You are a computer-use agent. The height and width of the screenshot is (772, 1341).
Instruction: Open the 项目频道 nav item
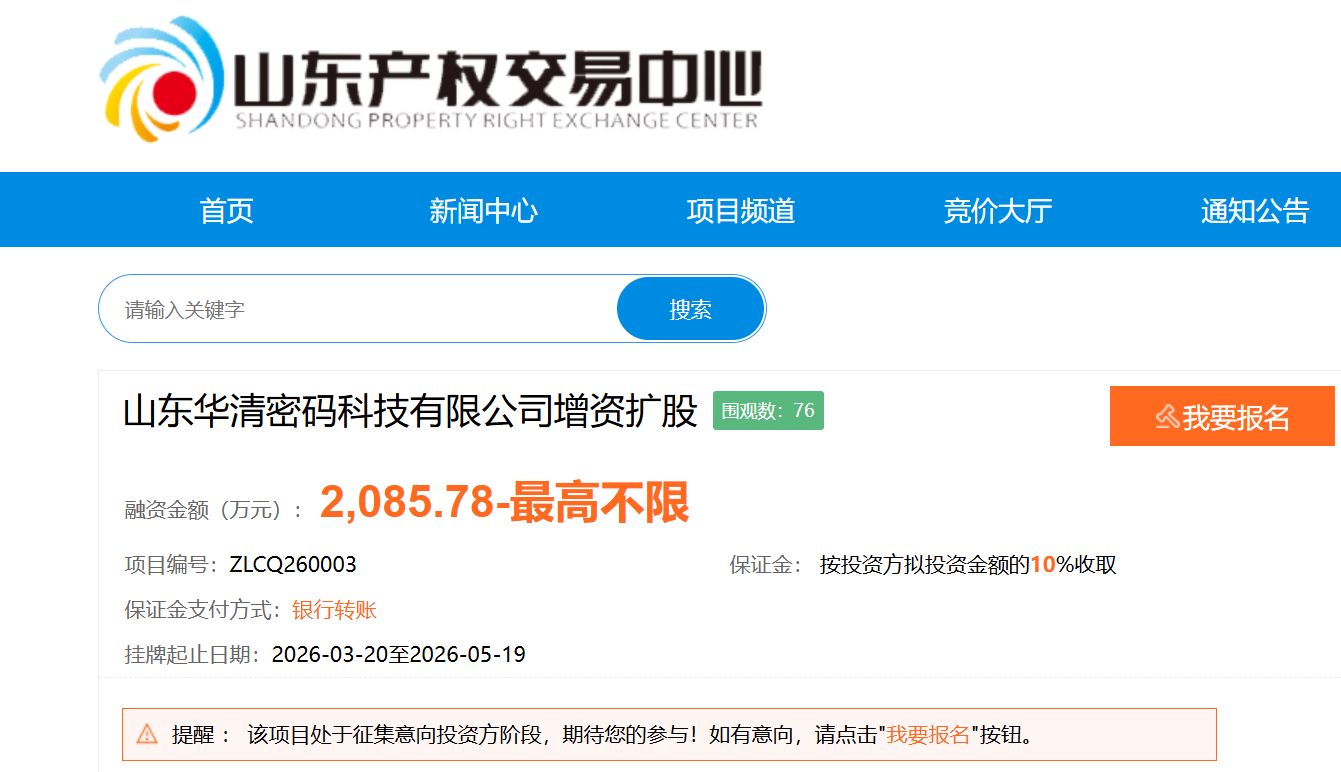click(x=740, y=211)
